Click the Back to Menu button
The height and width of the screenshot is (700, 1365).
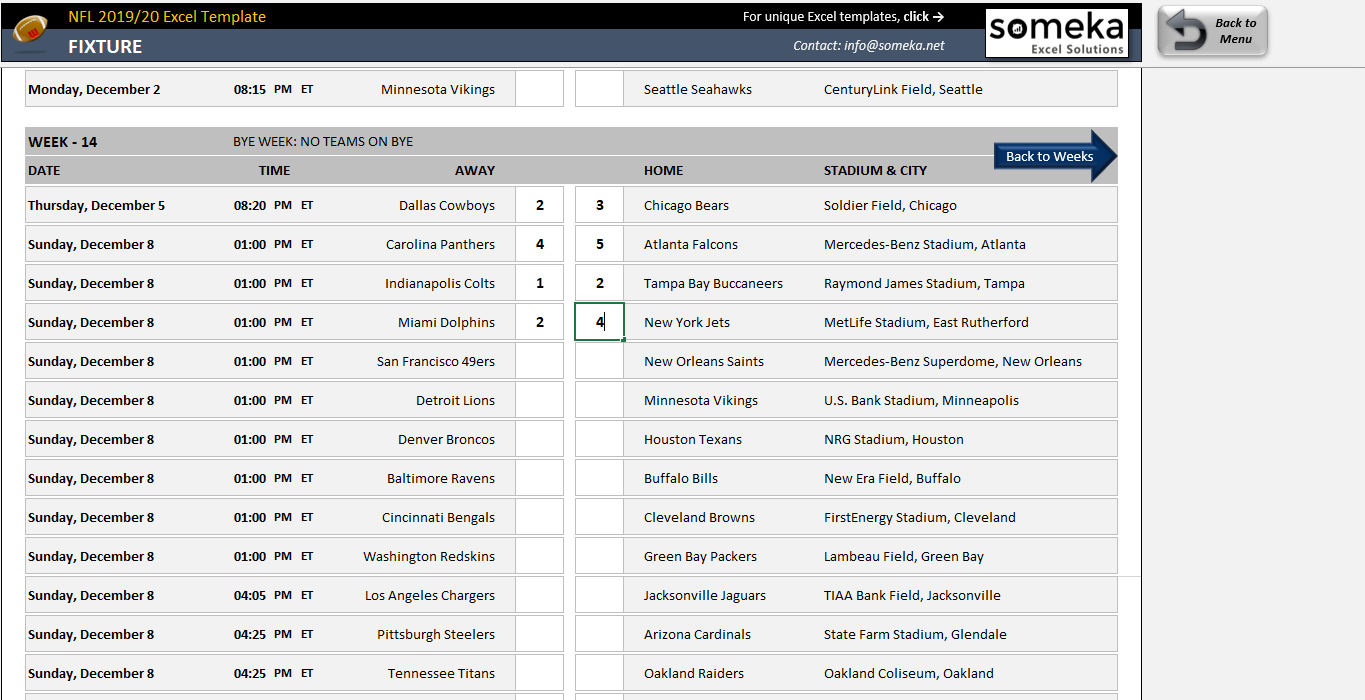point(1213,31)
